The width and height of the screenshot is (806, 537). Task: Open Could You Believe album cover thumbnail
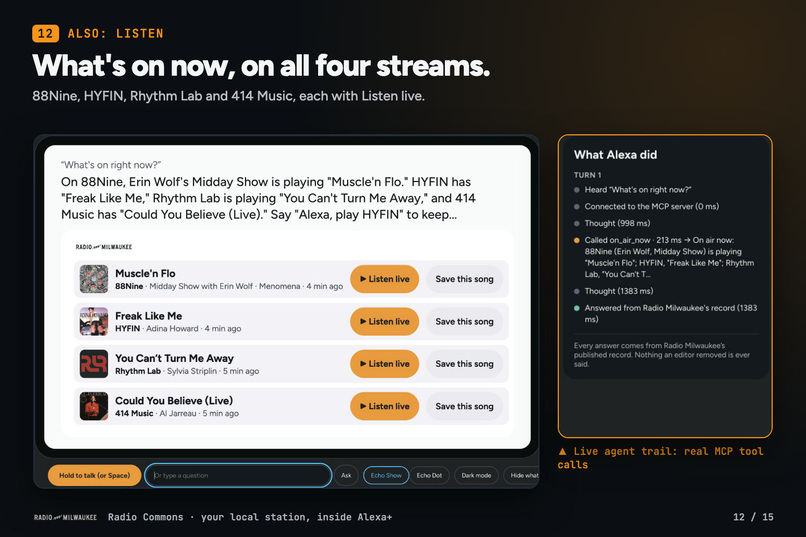tap(94, 406)
